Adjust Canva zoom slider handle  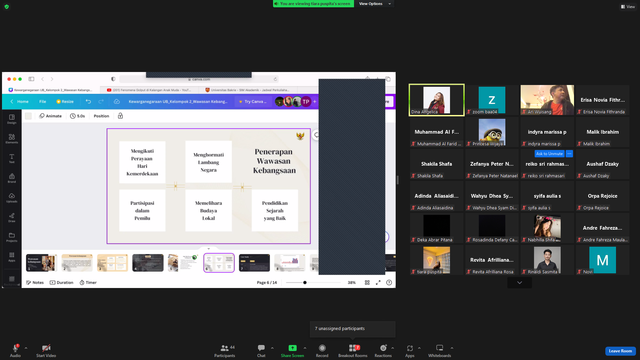click(305, 282)
